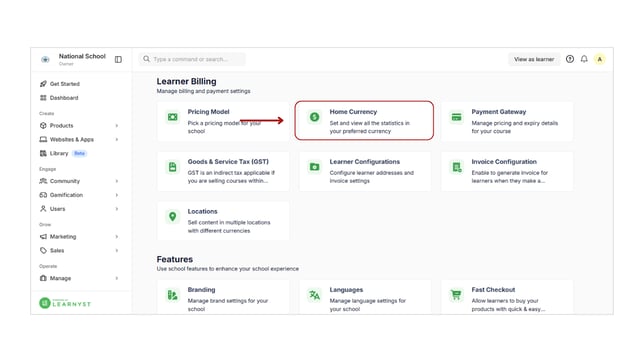Expand the Users submenu chevron
Viewport: 644px width, 362px height.
[117, 209]
